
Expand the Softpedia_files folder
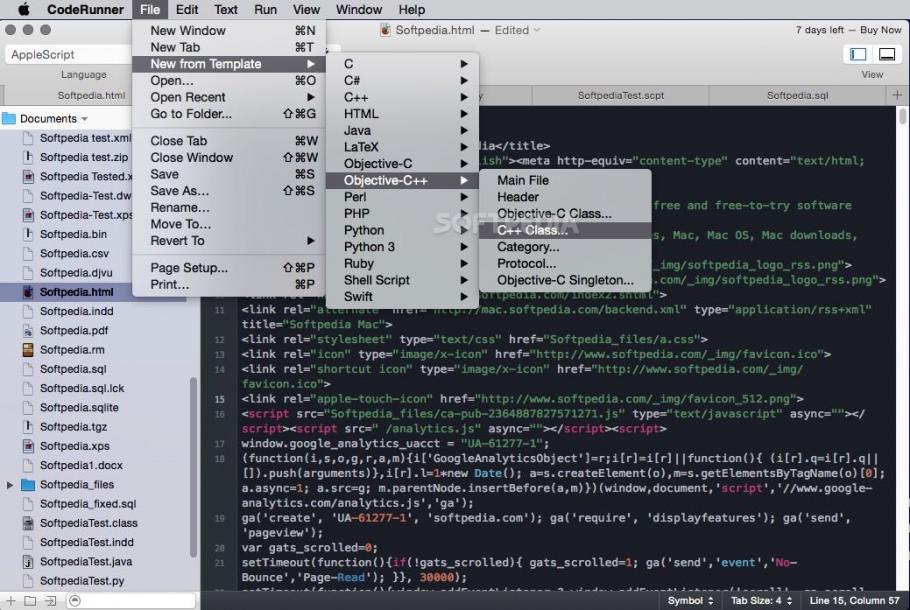coord(9,485)
